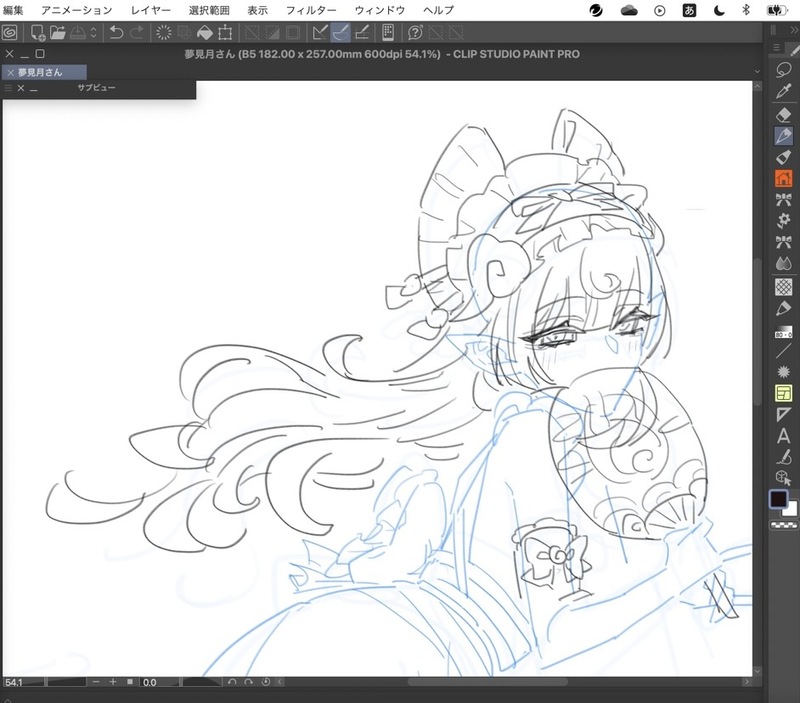Select the saturated lines burst tool
The image size is (800, 703).
point(783,372)
